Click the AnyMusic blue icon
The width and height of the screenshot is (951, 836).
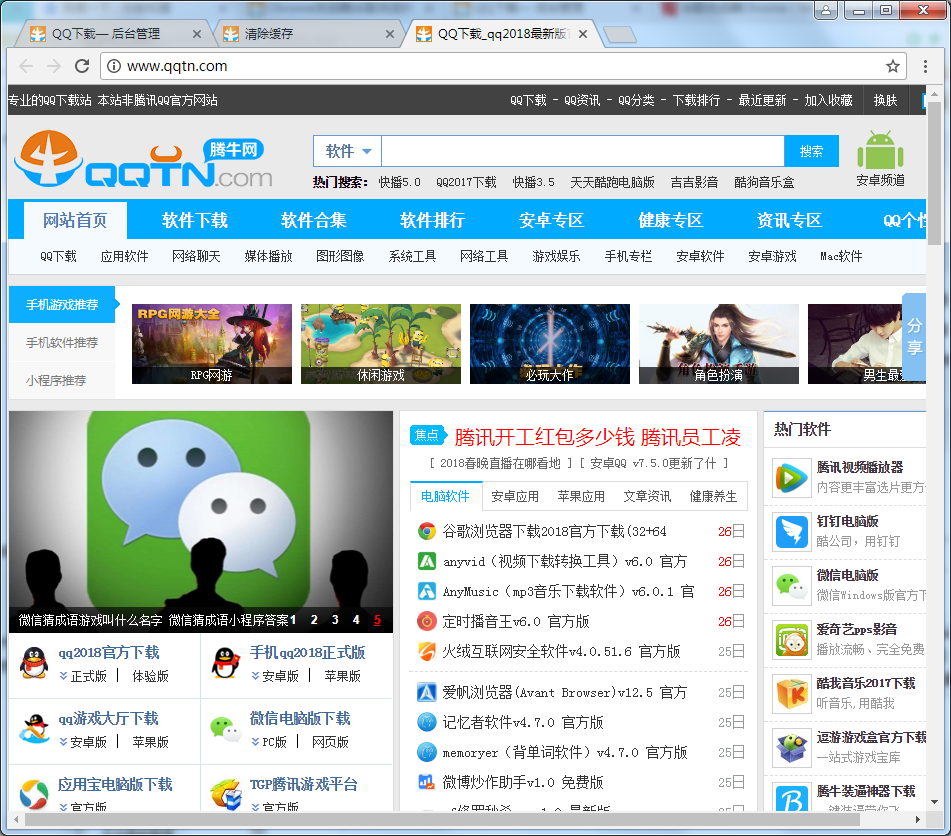tap(427, 591)
